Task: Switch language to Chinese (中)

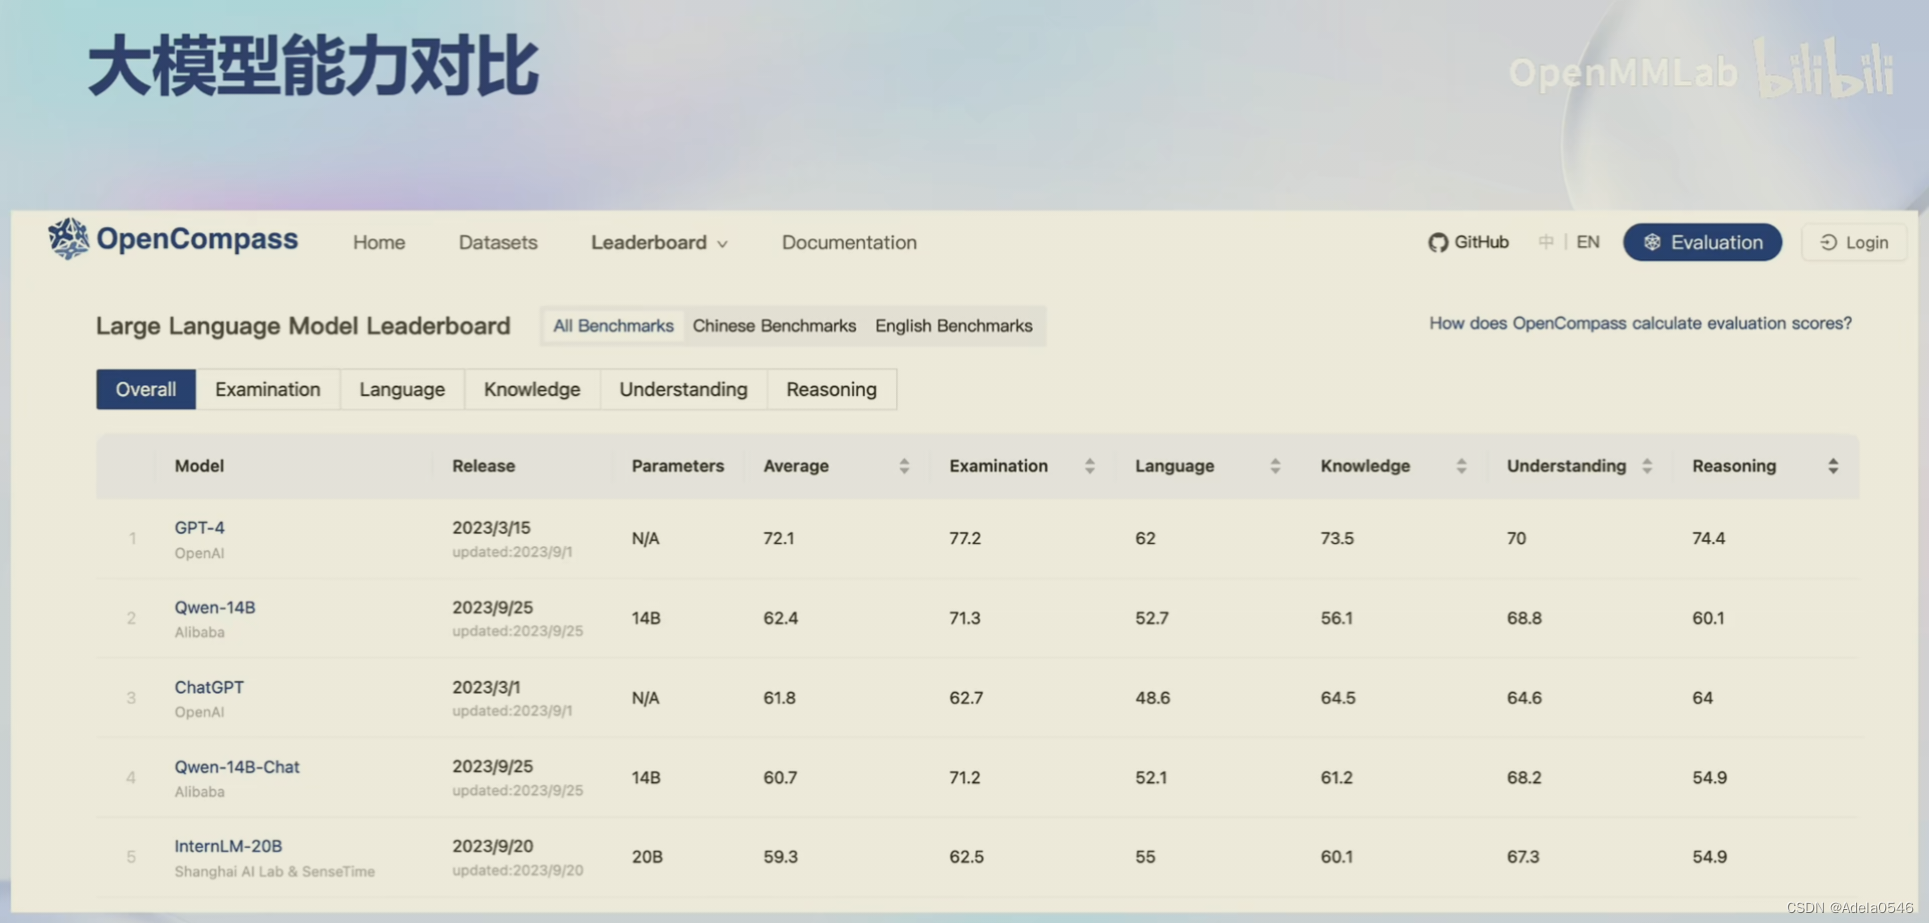Action: pyautogui.click(x=1546, y=242)
